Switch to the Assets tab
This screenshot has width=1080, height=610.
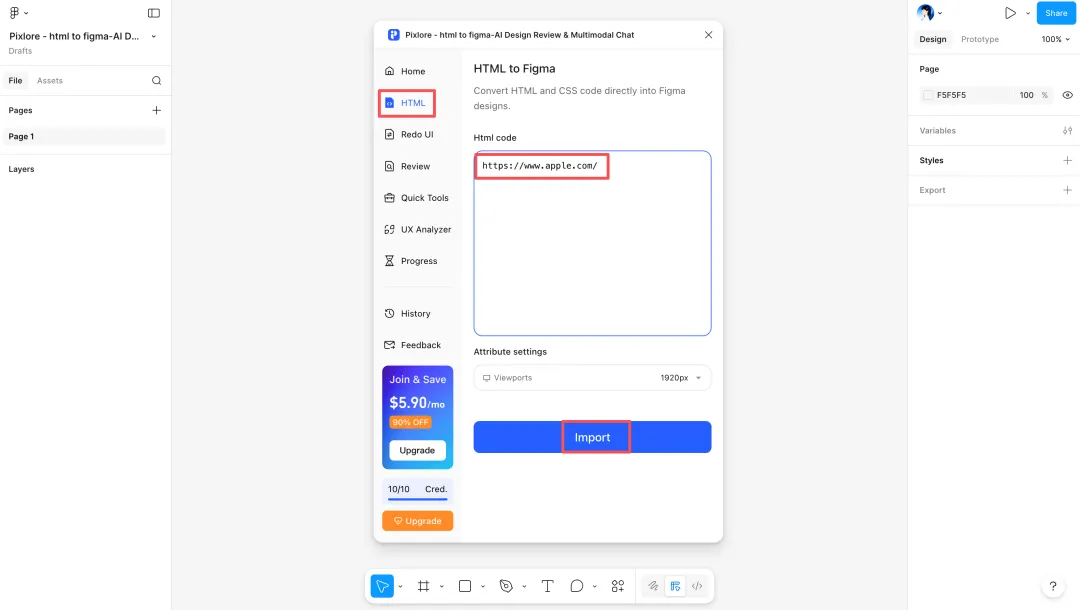click(50, 81)
